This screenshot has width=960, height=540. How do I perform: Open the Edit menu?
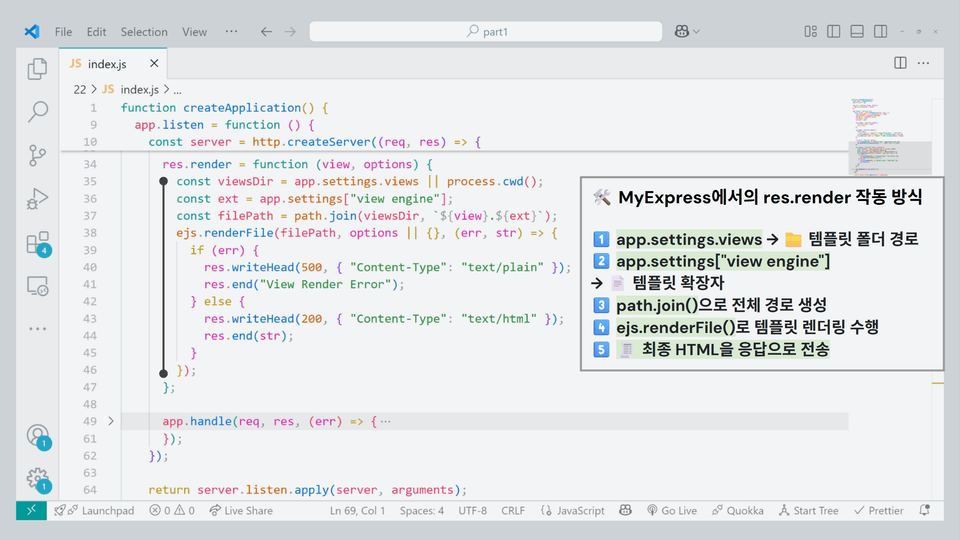[x=96, y=32]
